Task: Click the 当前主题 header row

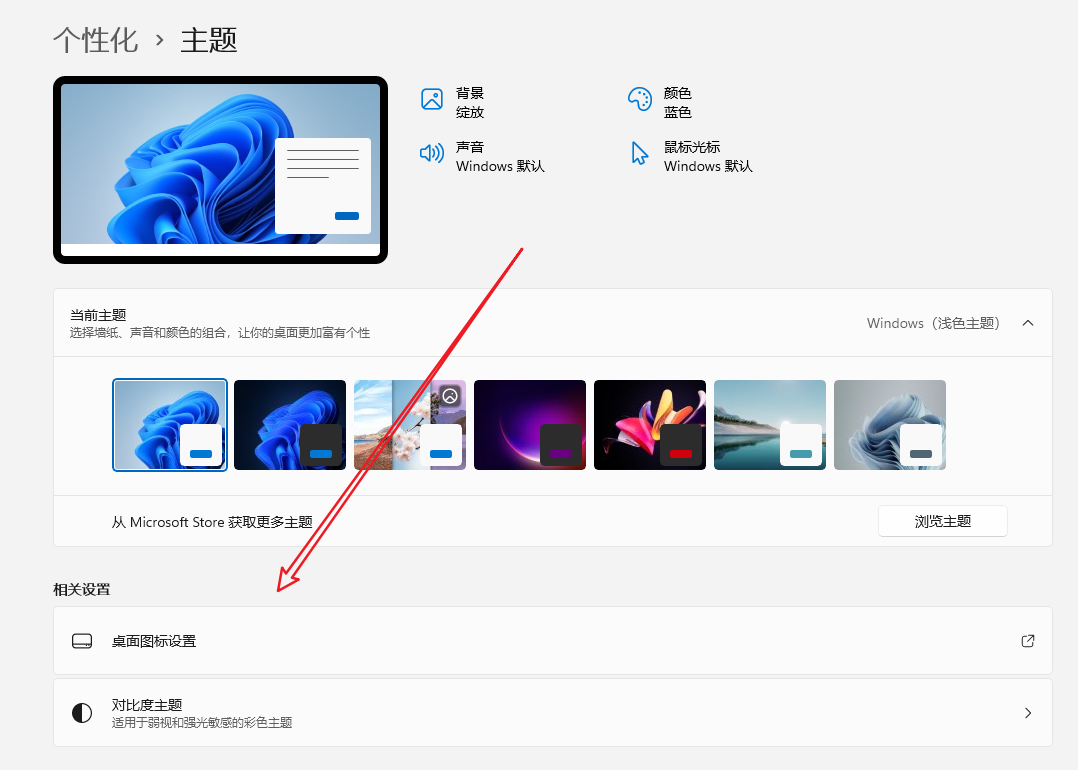Action: tap(553, 323)
